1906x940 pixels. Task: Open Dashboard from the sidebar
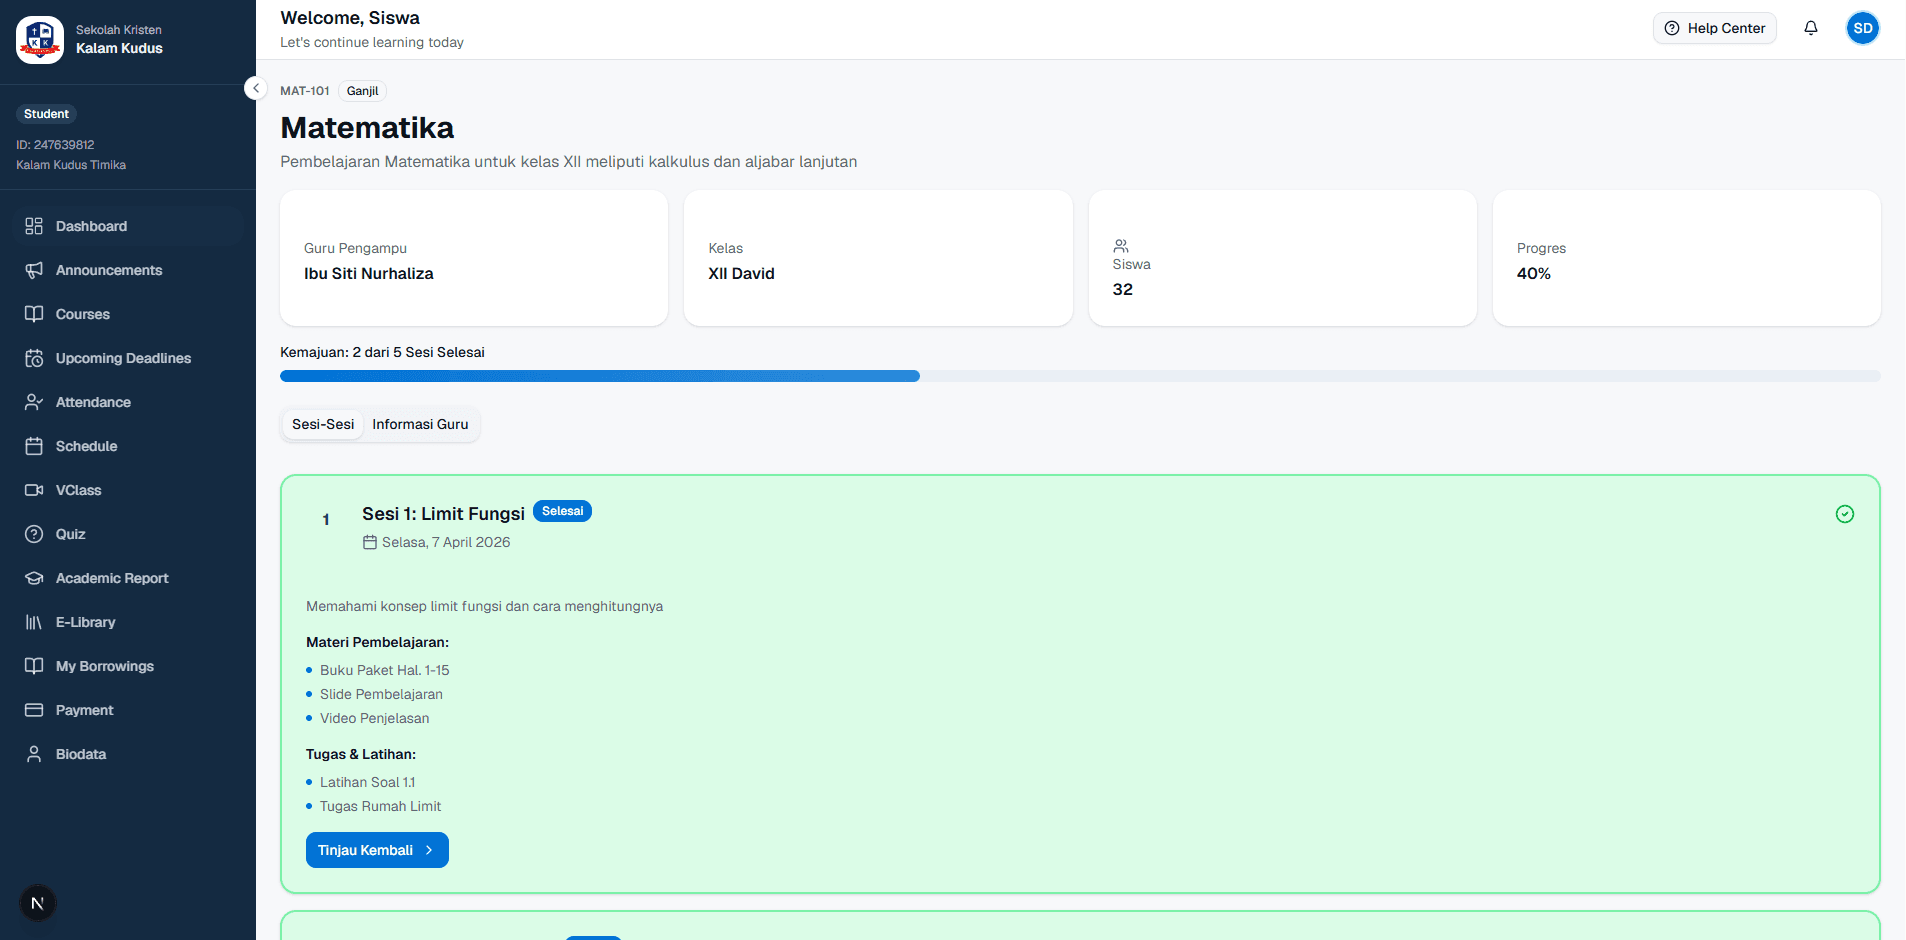pos(128,226)
